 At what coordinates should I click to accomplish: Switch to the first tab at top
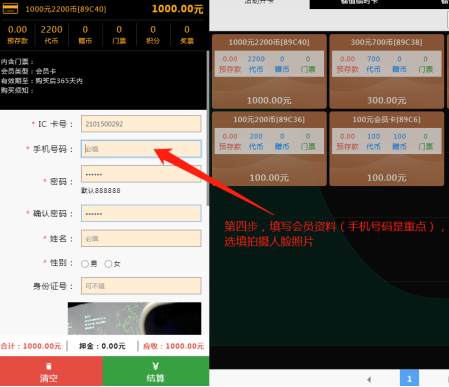pyautogui.click(x=259, y=3)
